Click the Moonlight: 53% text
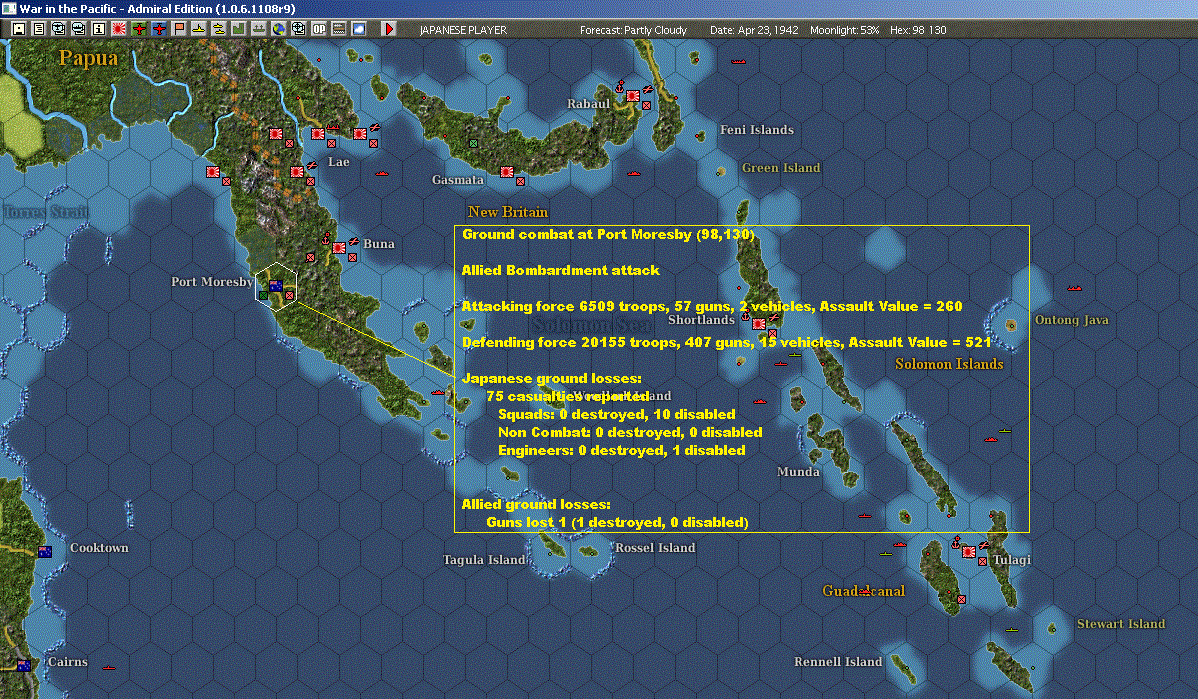The height and width of the screenshot is (699, 1198). click(844, 30)
